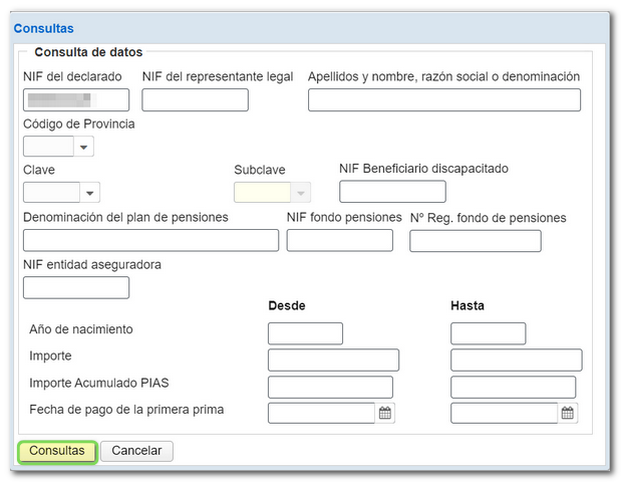Open calendar picker for Desde payment date
The image size is (621, 482).
[x=385, y=412]
